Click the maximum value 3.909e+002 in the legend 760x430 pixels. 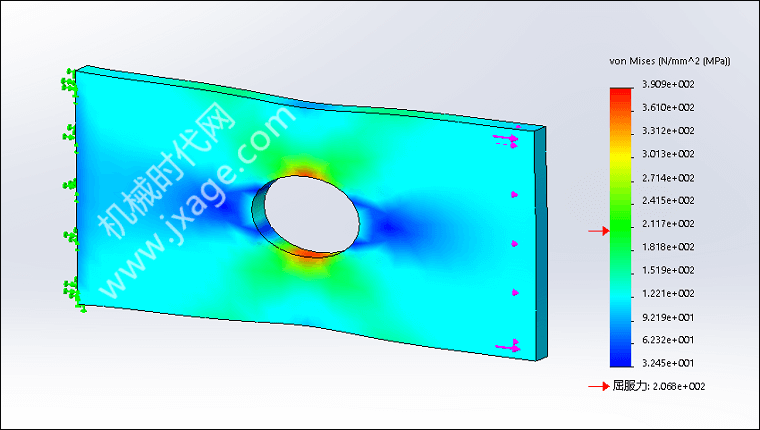(668, 84)
